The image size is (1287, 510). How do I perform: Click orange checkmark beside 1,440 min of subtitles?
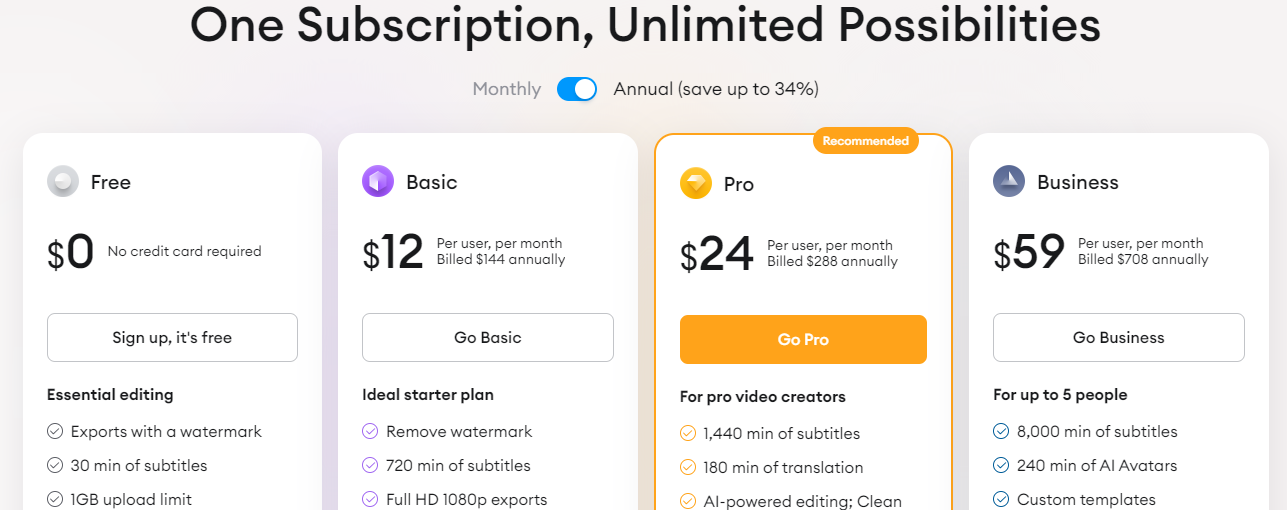[688, 434]
